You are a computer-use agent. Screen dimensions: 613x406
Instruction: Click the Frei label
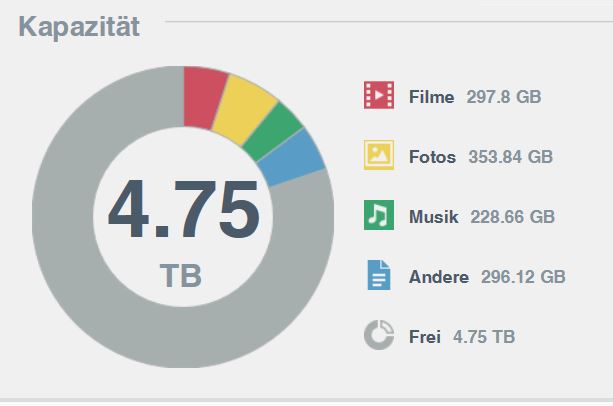[x=425, y=337]
